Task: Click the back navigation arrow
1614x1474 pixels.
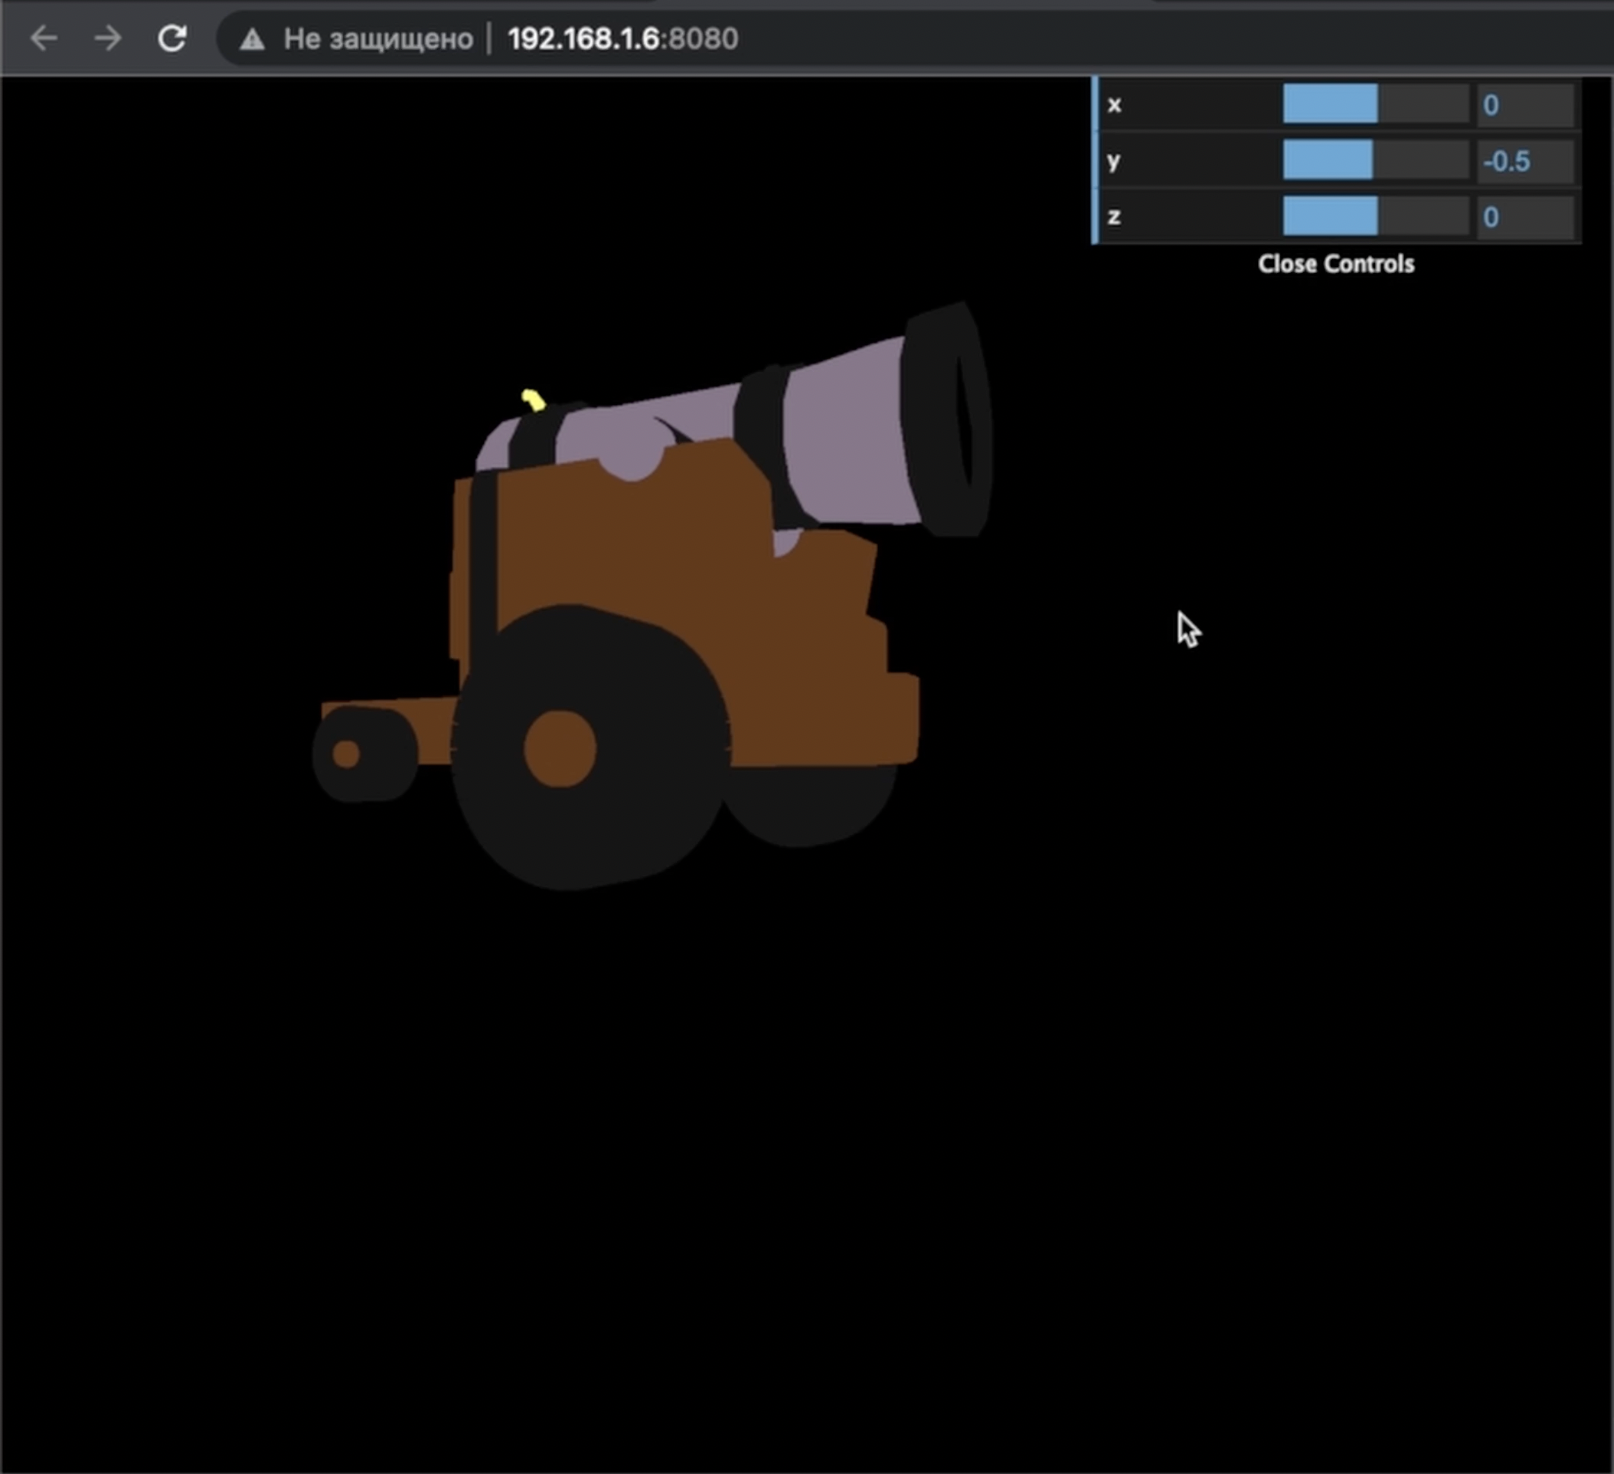Action: click(44, 39)
